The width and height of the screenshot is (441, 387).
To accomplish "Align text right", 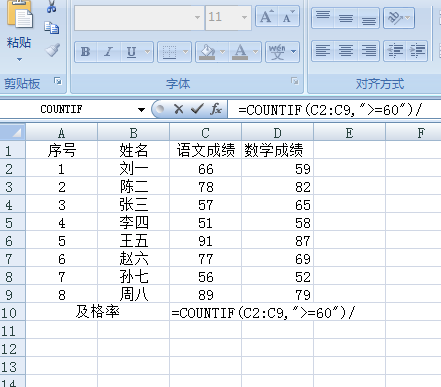I will coord(368,51).
